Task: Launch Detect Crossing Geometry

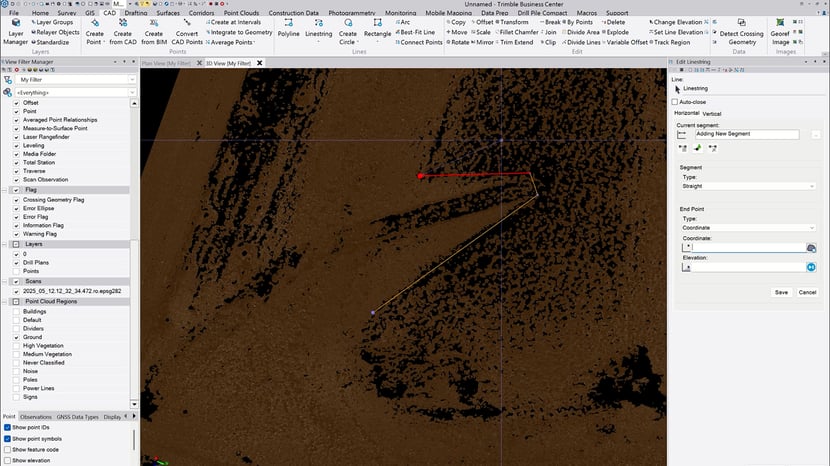Action: 742,32
